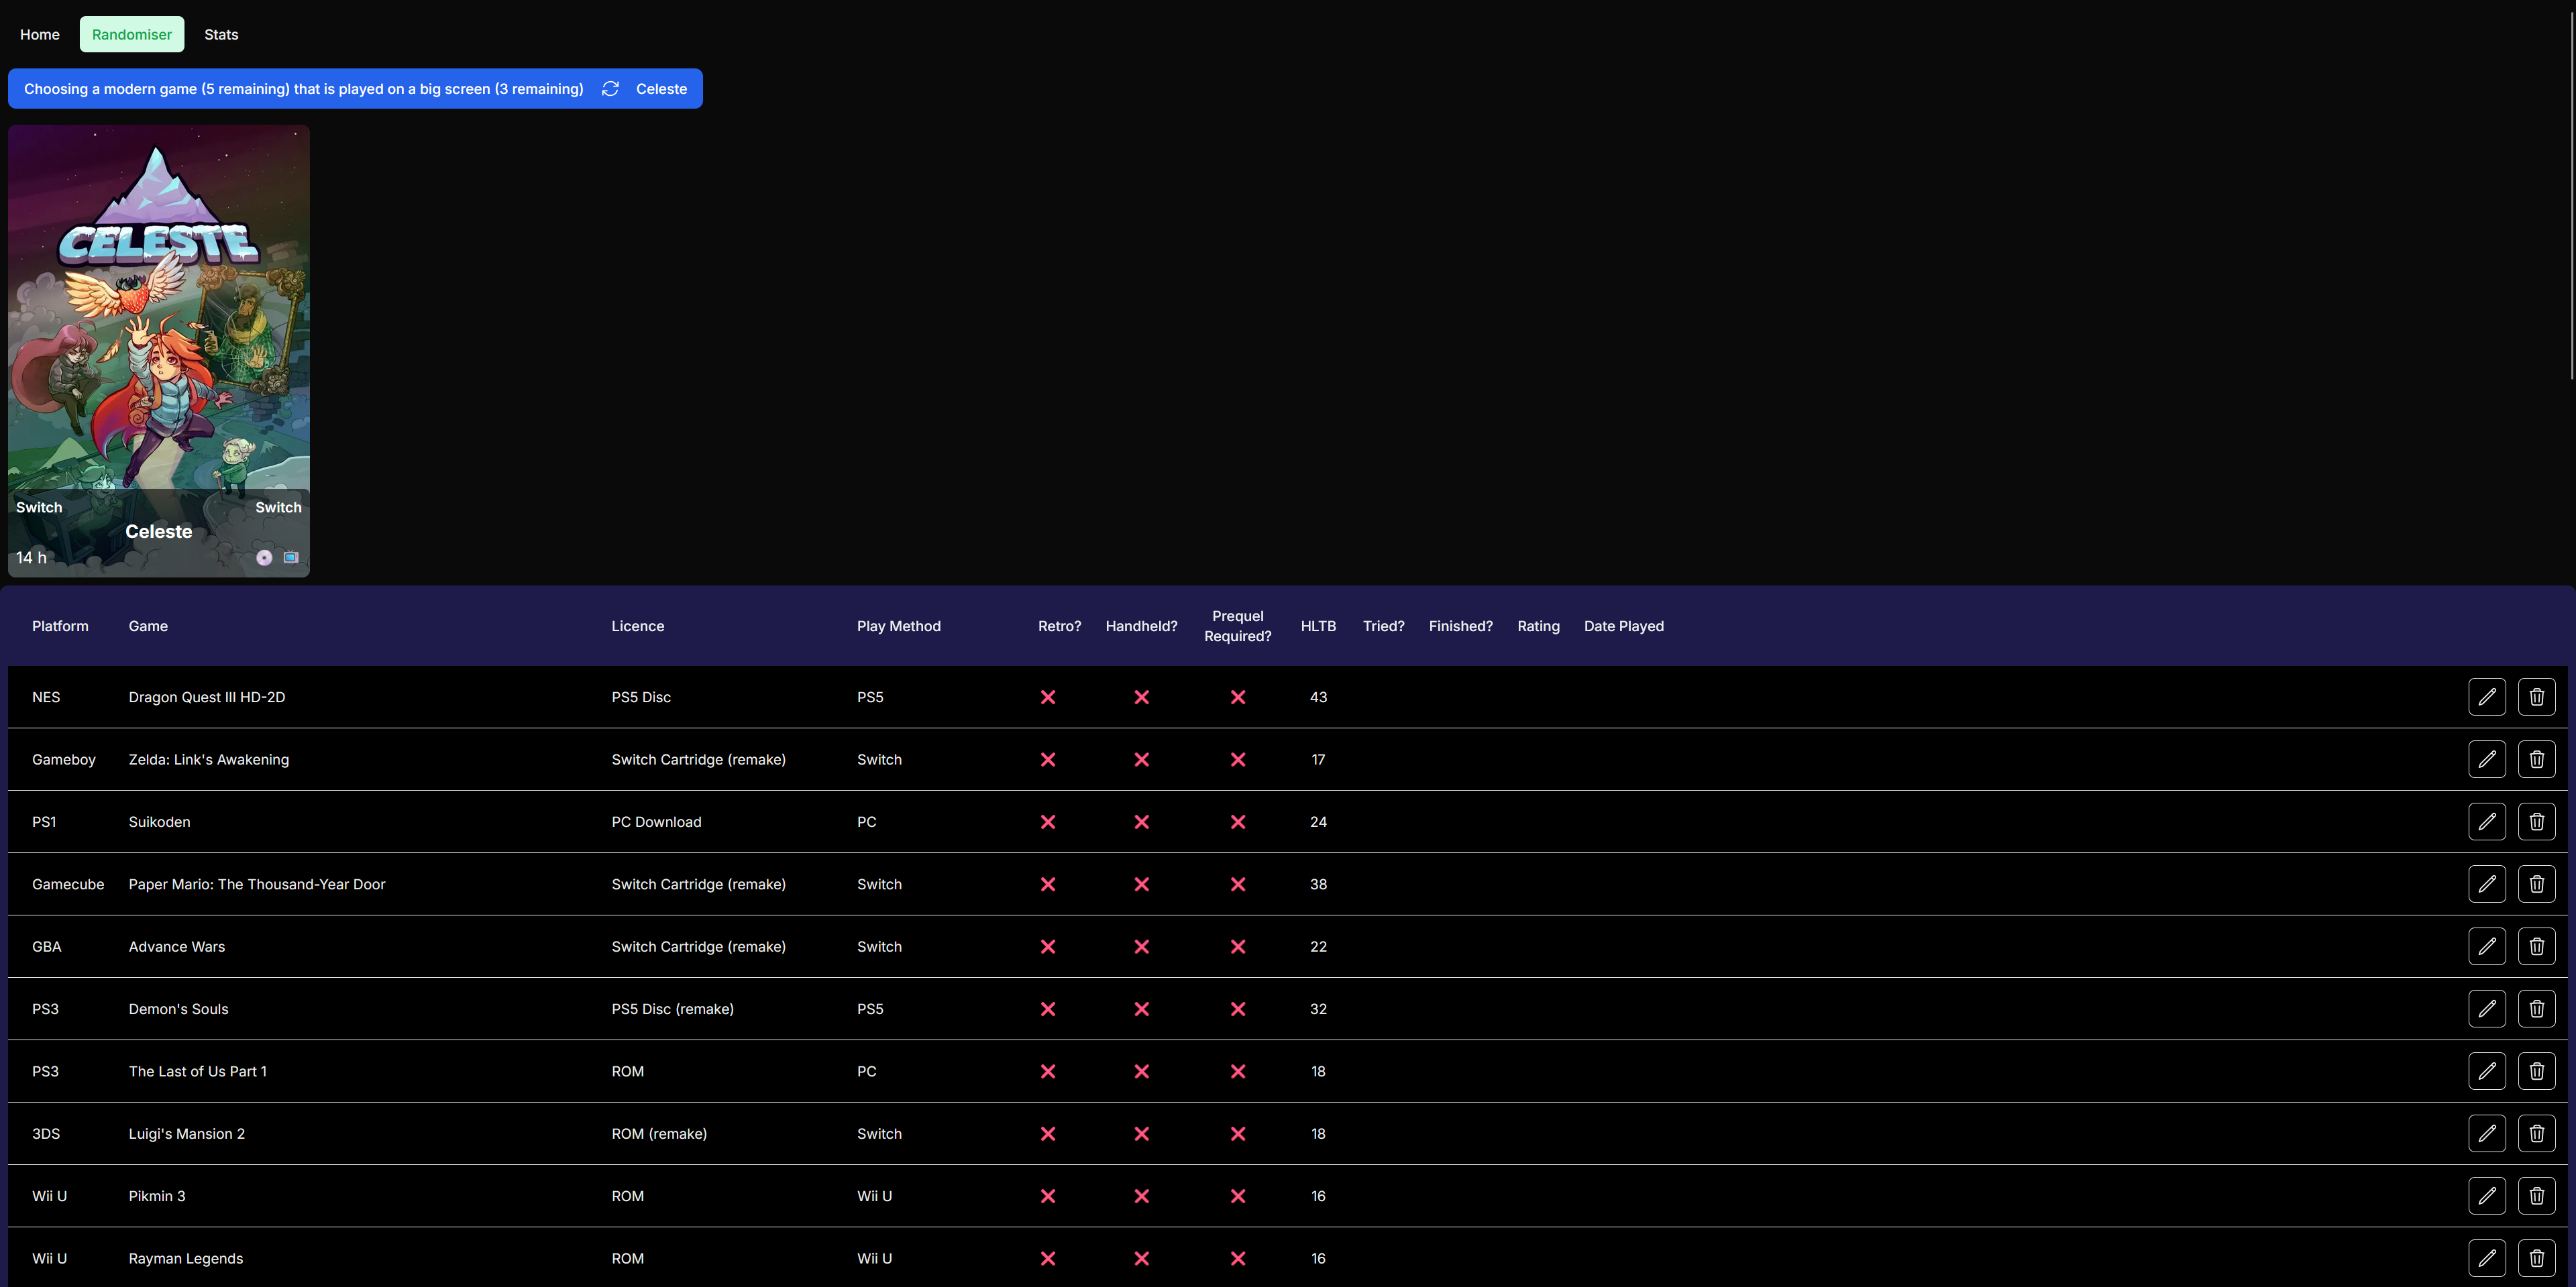This screenshot has height=1287, width=2576.
Task: Click the HLTB value 43
Action: click(1318, 697)
